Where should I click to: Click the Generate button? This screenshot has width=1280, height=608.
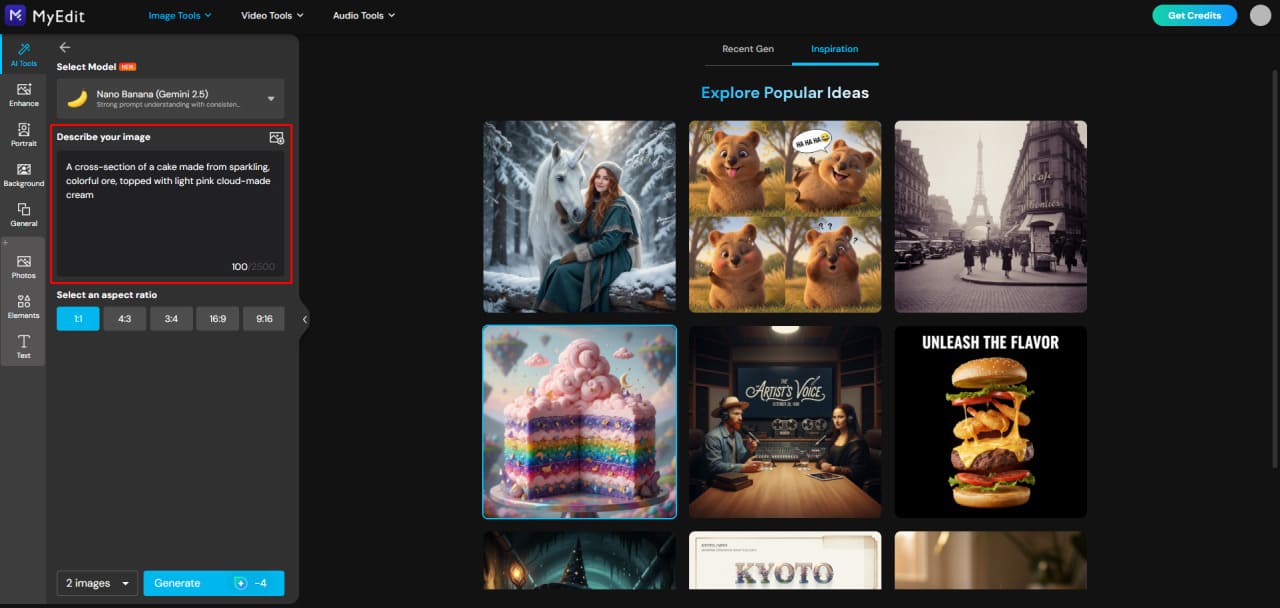(214, 583)
